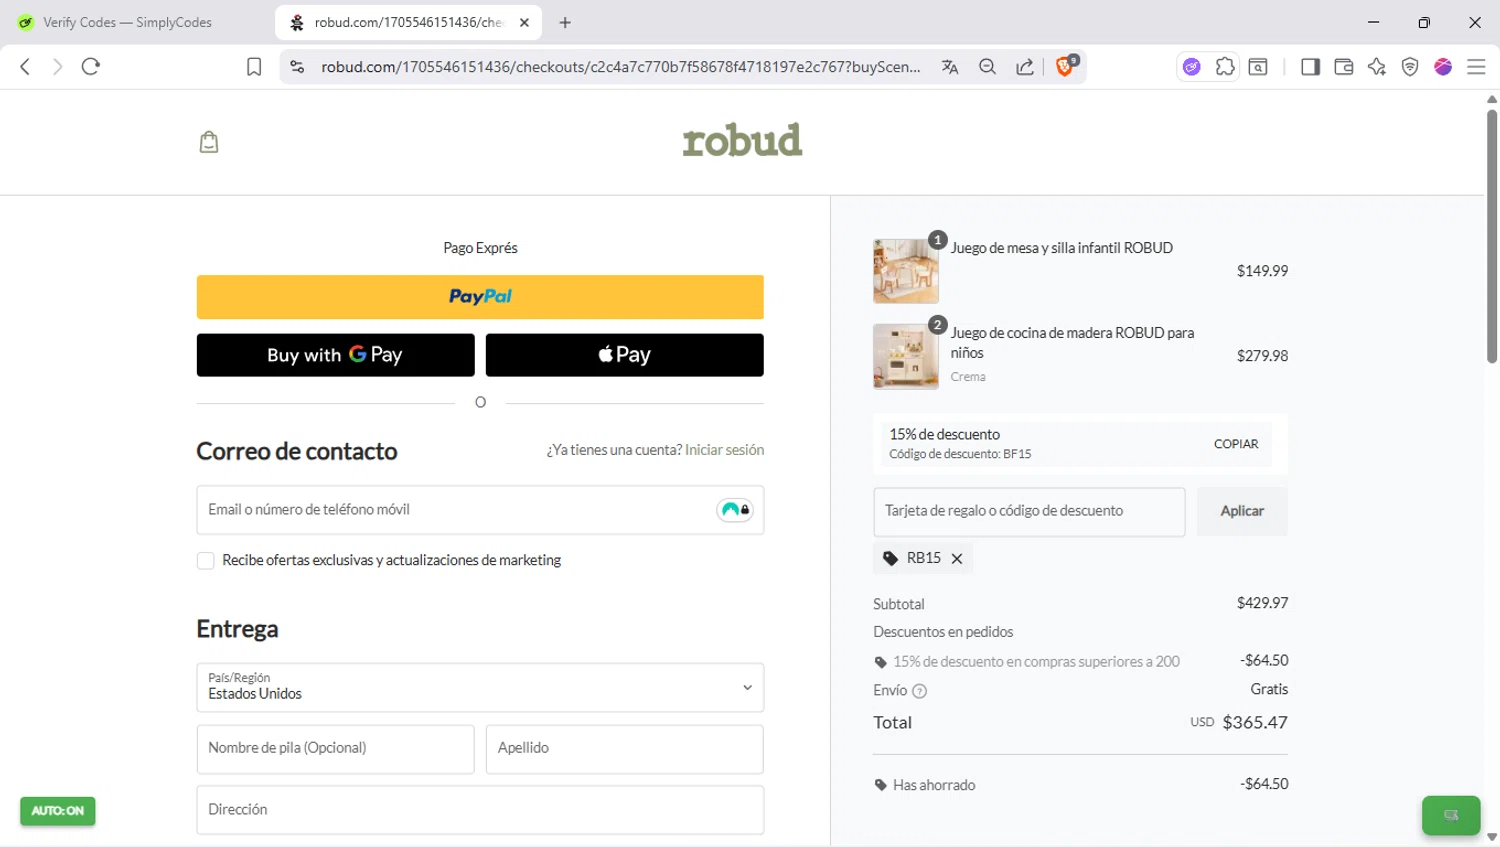Open País/Región dropdown set to Estados Unidos
Viewport: 1500px width, 847px height.
coord(480,687)
